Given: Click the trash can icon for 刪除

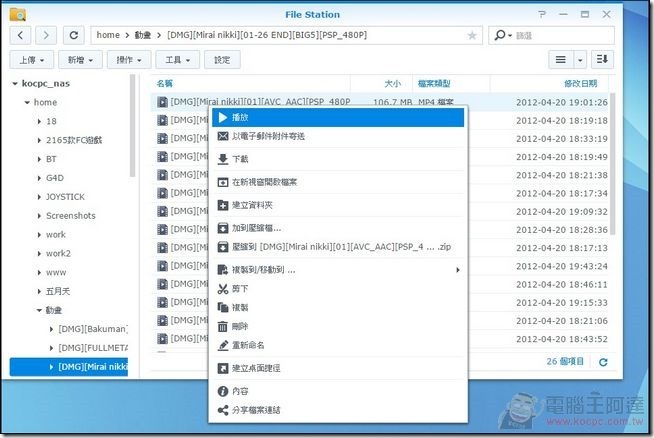Looking at the screenshot, I should coord(223,326).
